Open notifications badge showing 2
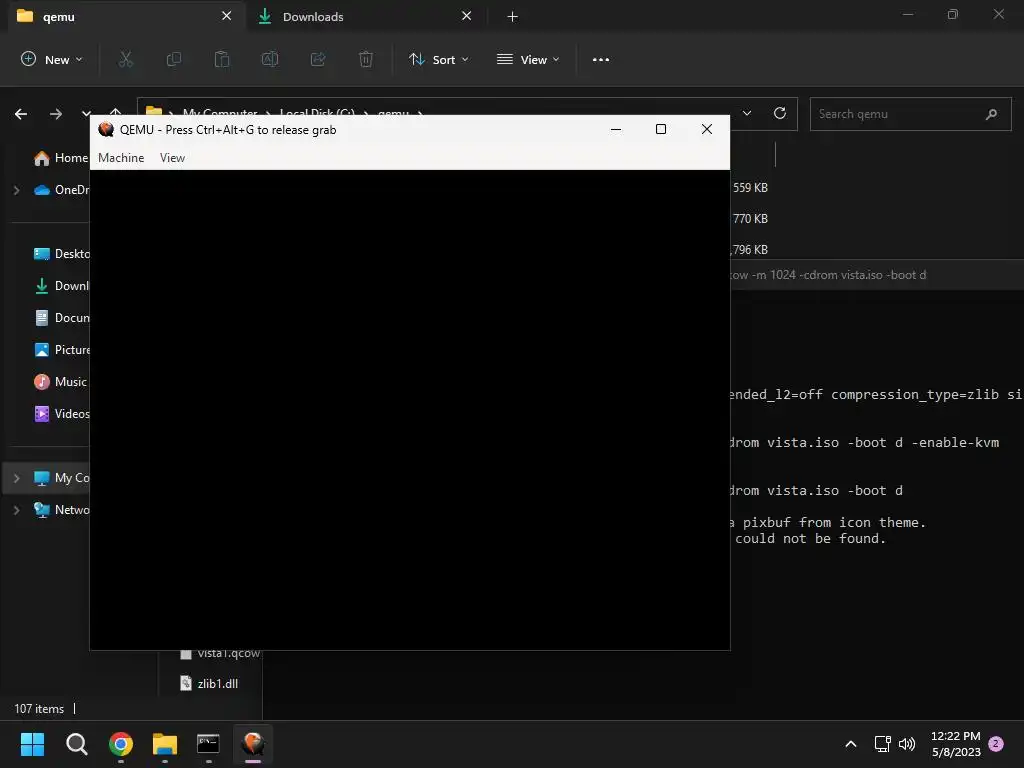Viewport: 1024px width, 768px height. point(996,744)
